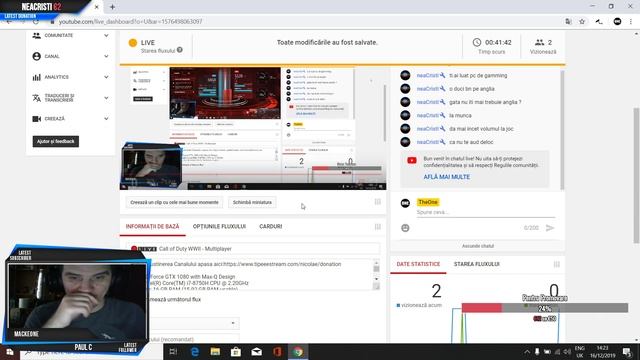This screenshot has height=360, width=640.
Task: Click Chrome icon in taskbar
Action: [x=298, y=351]
